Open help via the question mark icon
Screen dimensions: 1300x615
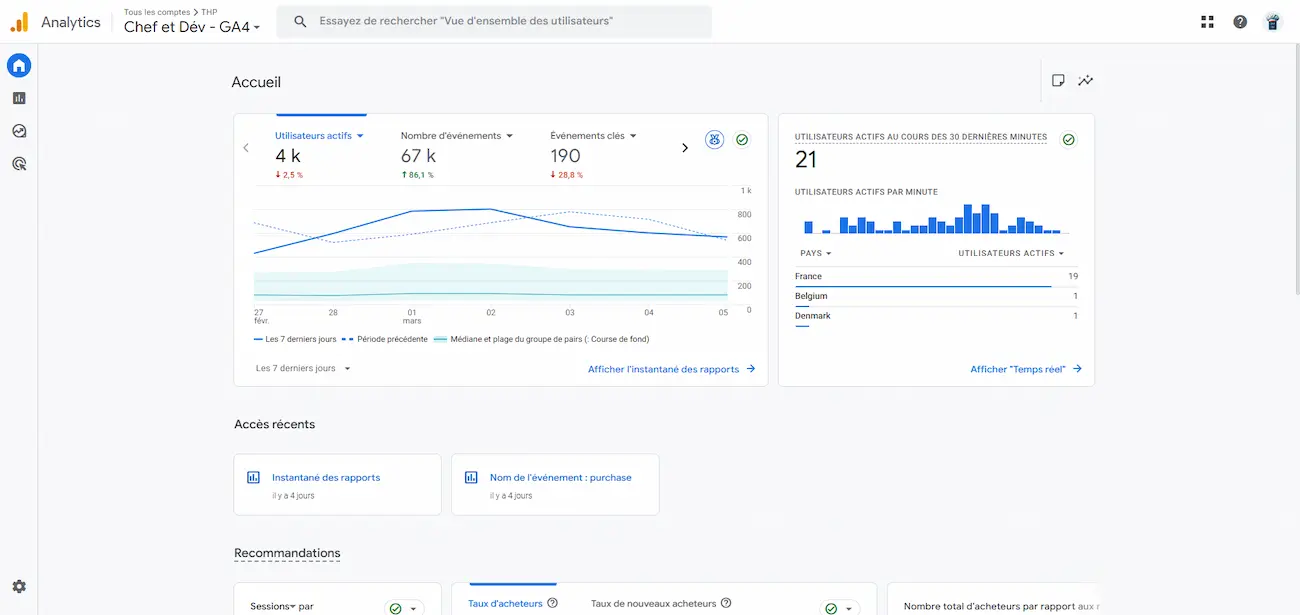click(1240, 20)
